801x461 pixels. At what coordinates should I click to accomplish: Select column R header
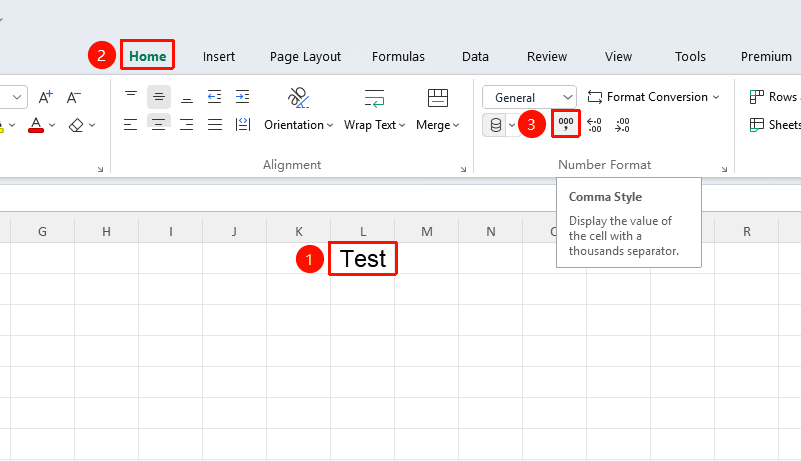(747, 232)
